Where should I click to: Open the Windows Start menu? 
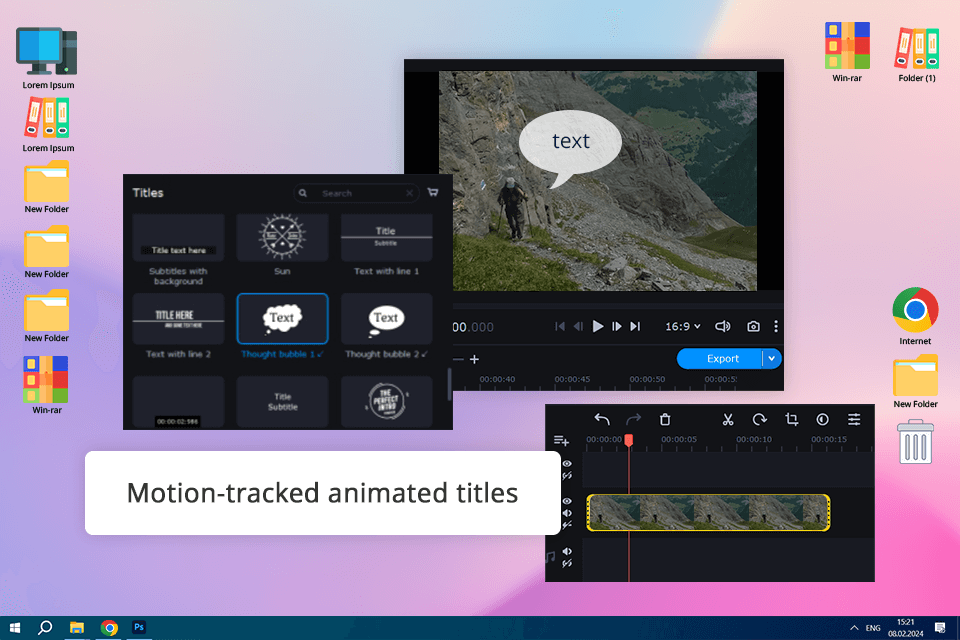coord(15,628)
